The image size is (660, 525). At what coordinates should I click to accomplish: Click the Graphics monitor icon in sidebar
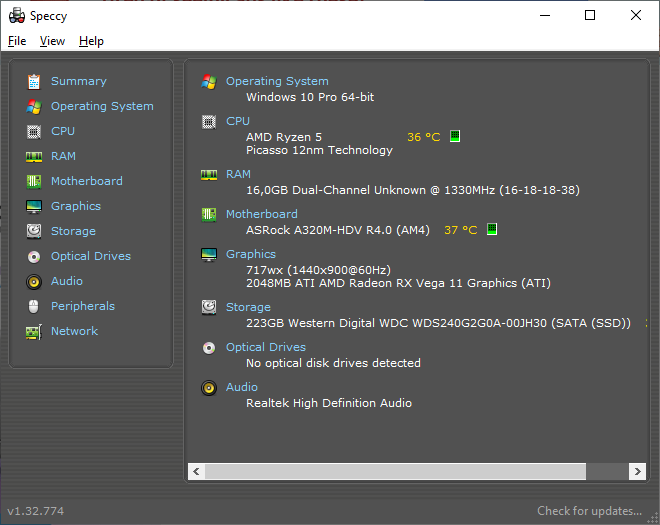click(x=34, y=207)
